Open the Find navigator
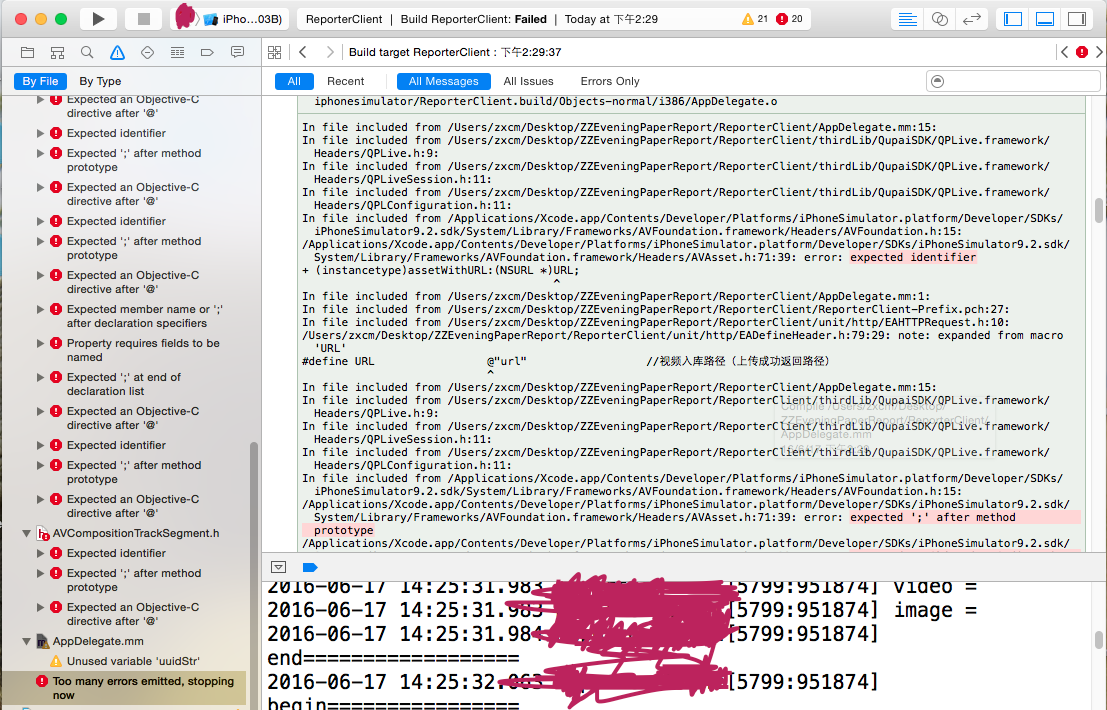 click(x=87, y=52)
